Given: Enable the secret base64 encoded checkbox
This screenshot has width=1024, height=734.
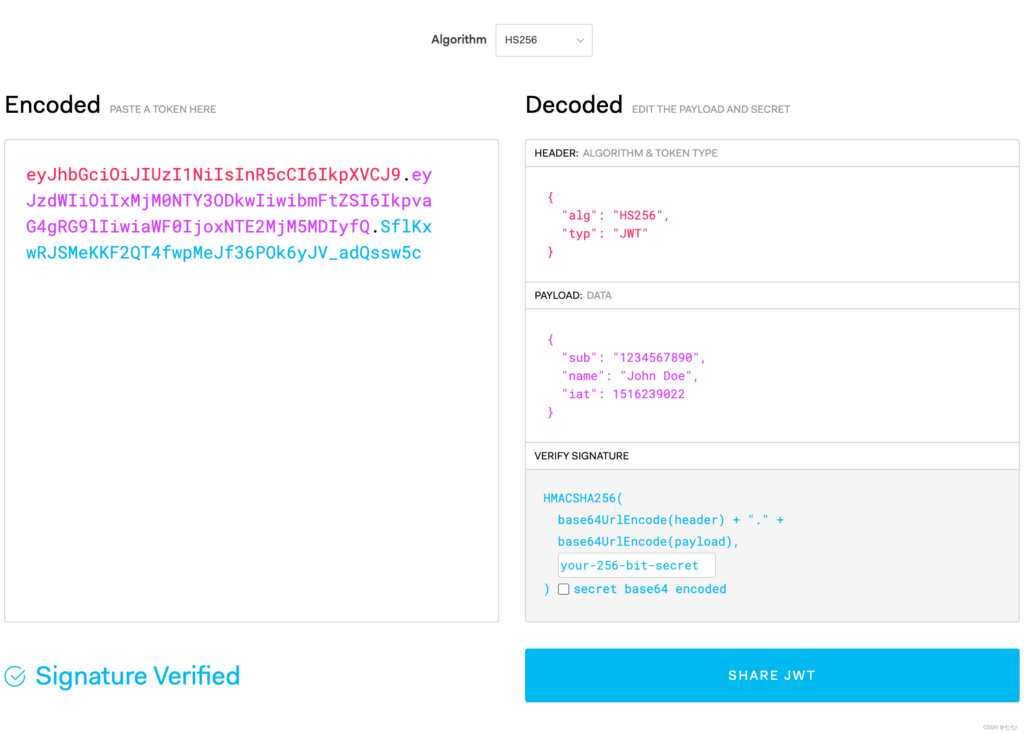Looking at the screenshot, I should (x=564, y=589).
